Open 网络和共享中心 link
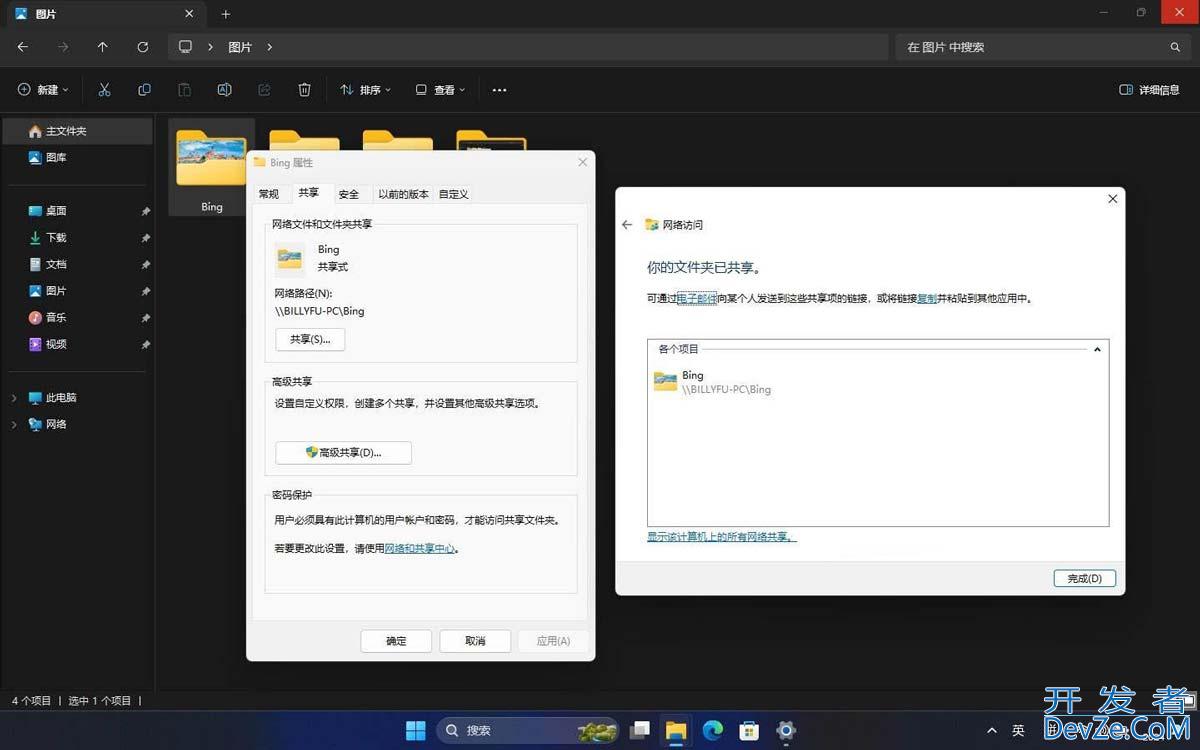The height and width of the screenshot is (750, 1200). [x=420, y=548]
